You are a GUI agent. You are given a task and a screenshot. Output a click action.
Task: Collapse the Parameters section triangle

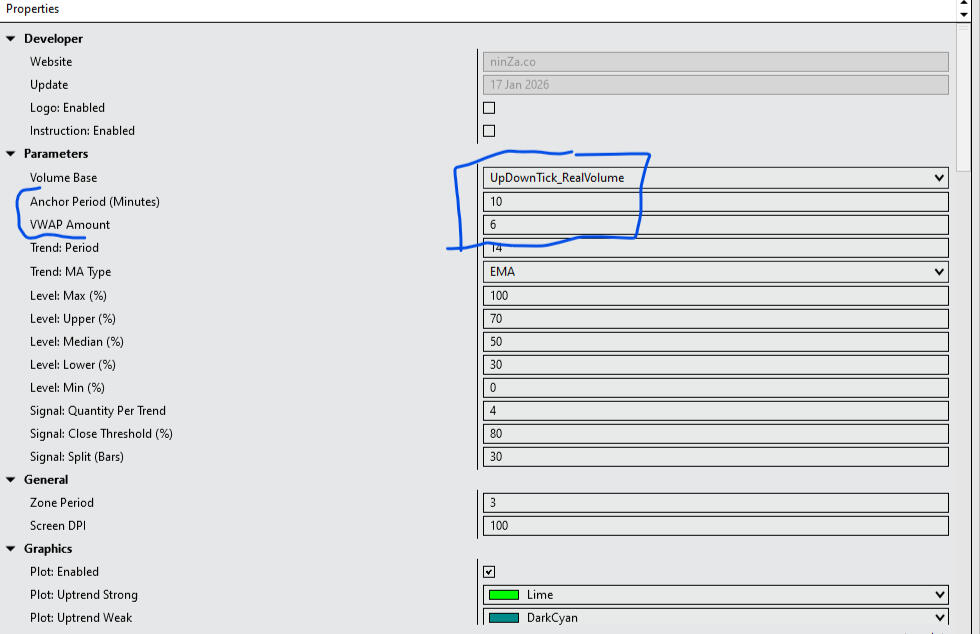point(12,154)
